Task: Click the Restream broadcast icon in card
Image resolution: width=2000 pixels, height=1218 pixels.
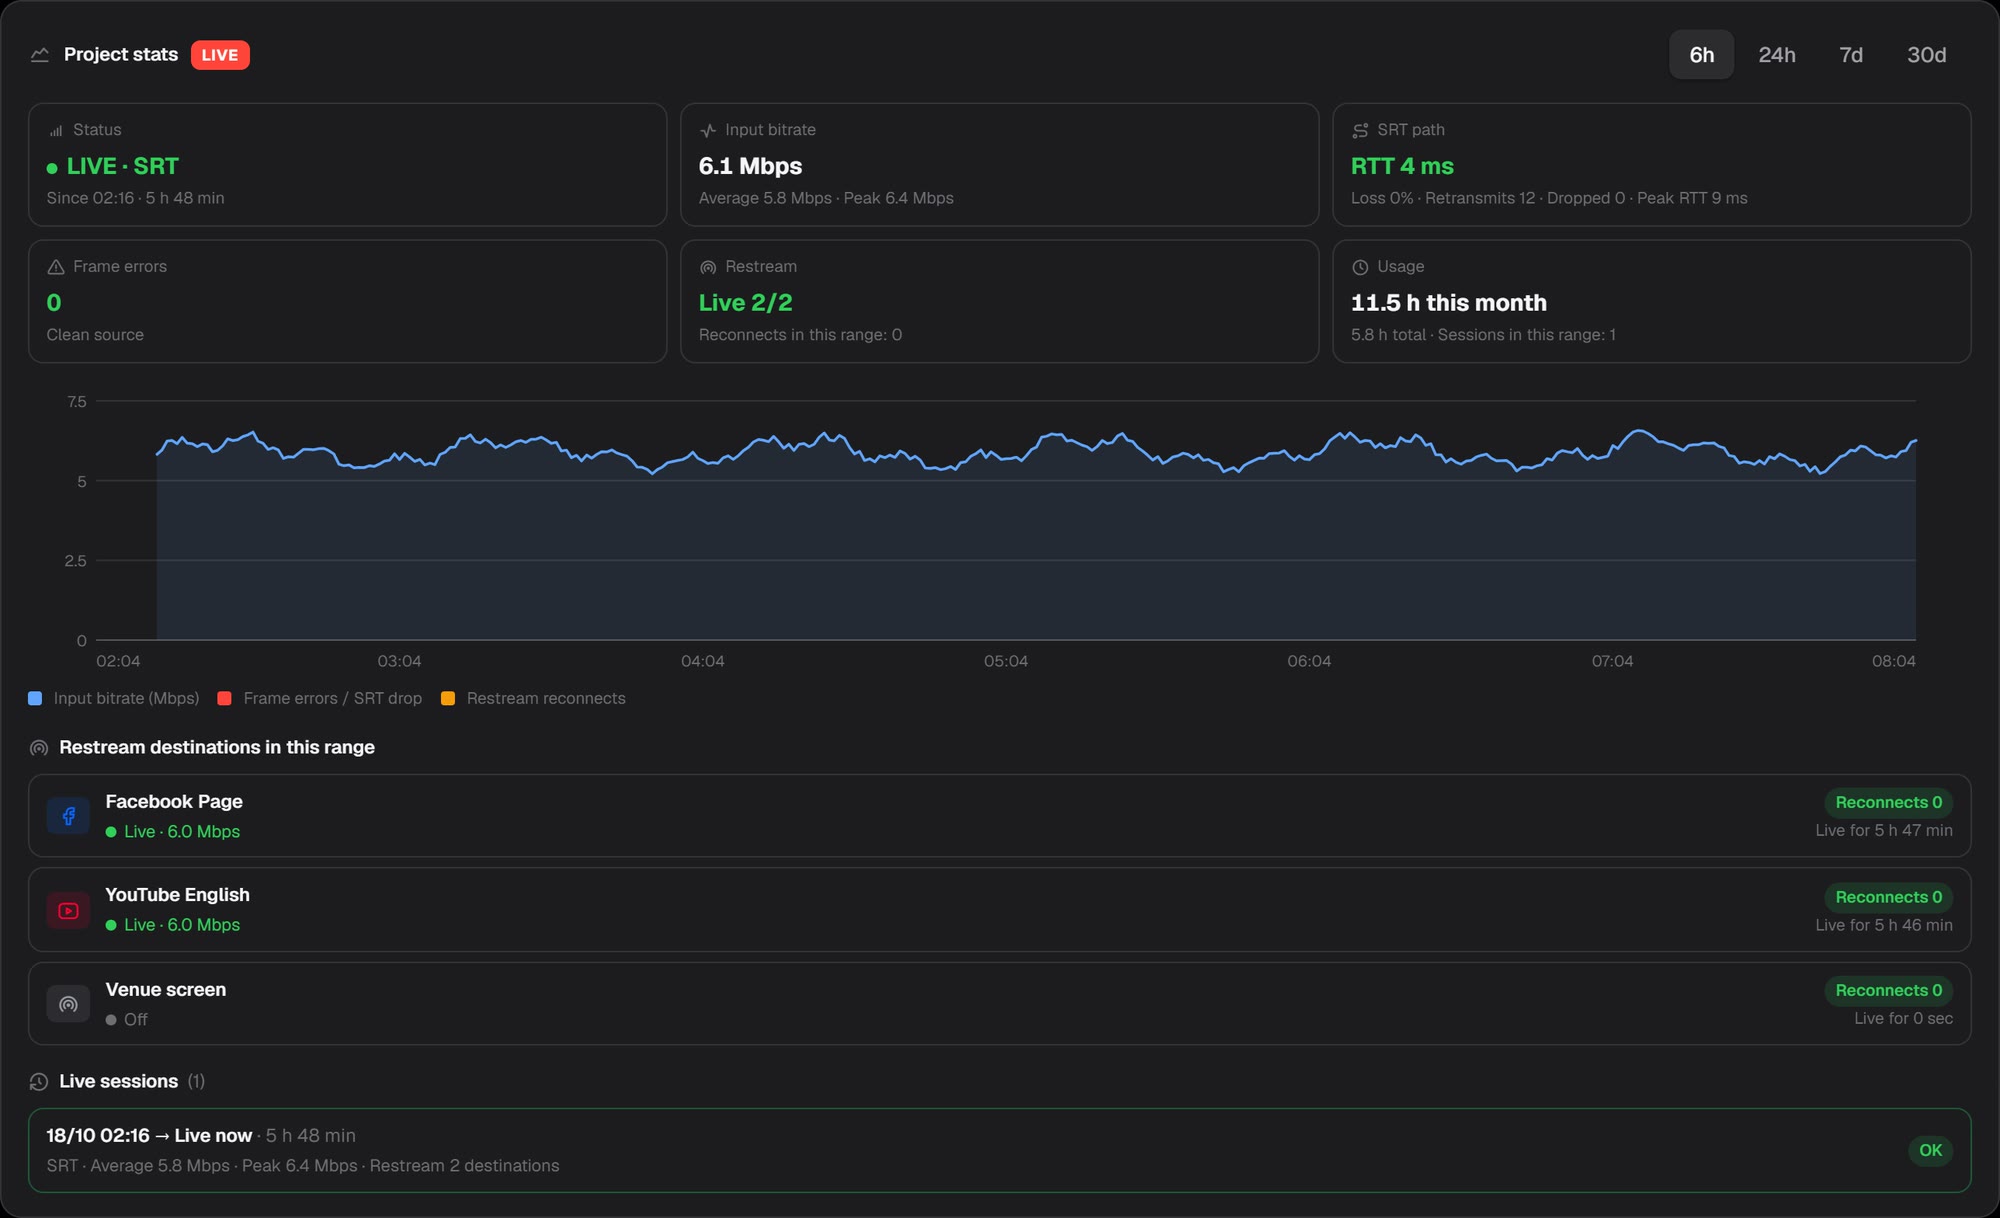Action: coord(708,267)
